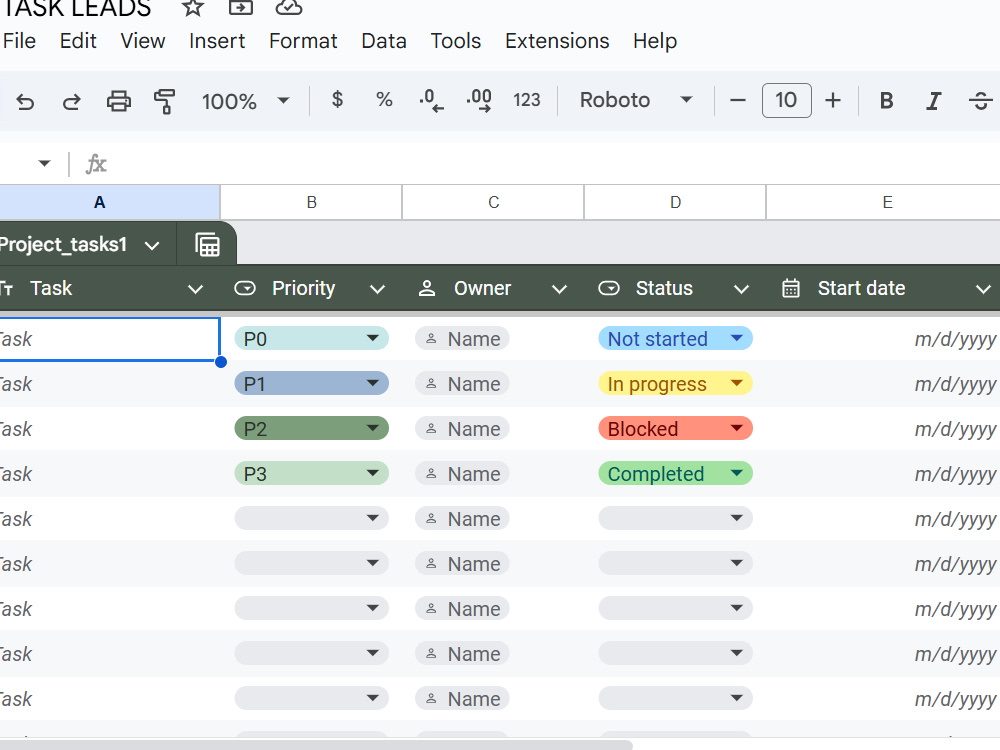1000x750 pixels.
Task: Open the Task column header dropdown
Action: (x=195, y=289)
